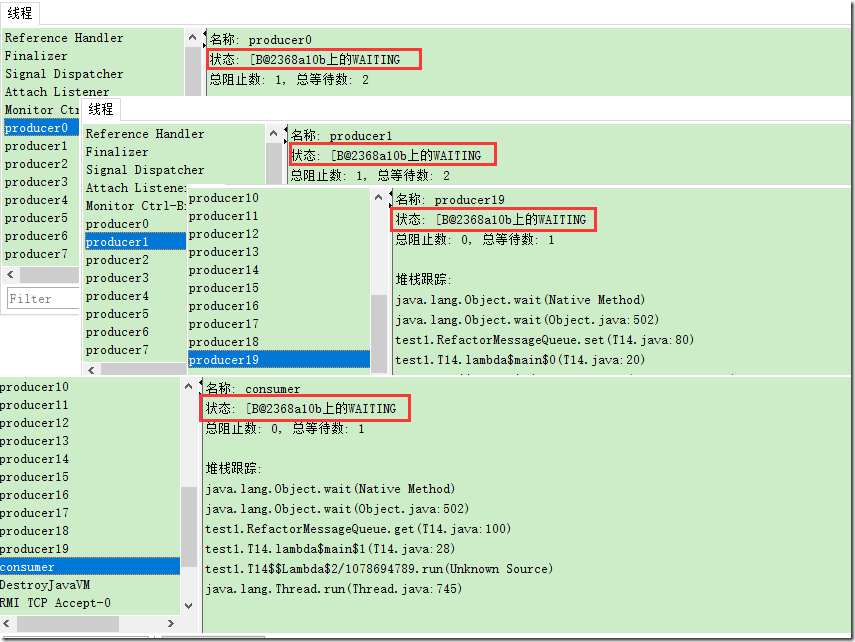
Task: Click the T14$$Lambda$2 run(Unknown Source) line
Action: tap(379, 569)
